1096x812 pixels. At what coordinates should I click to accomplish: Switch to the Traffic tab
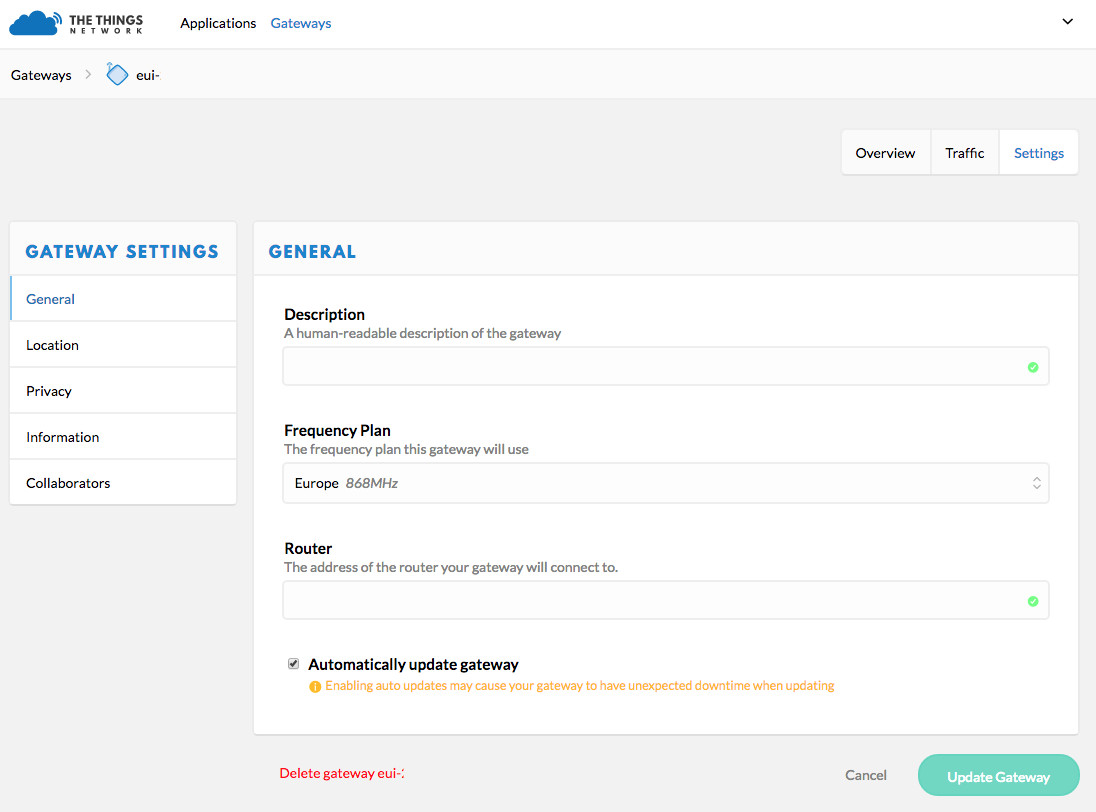tap(965, 153)
